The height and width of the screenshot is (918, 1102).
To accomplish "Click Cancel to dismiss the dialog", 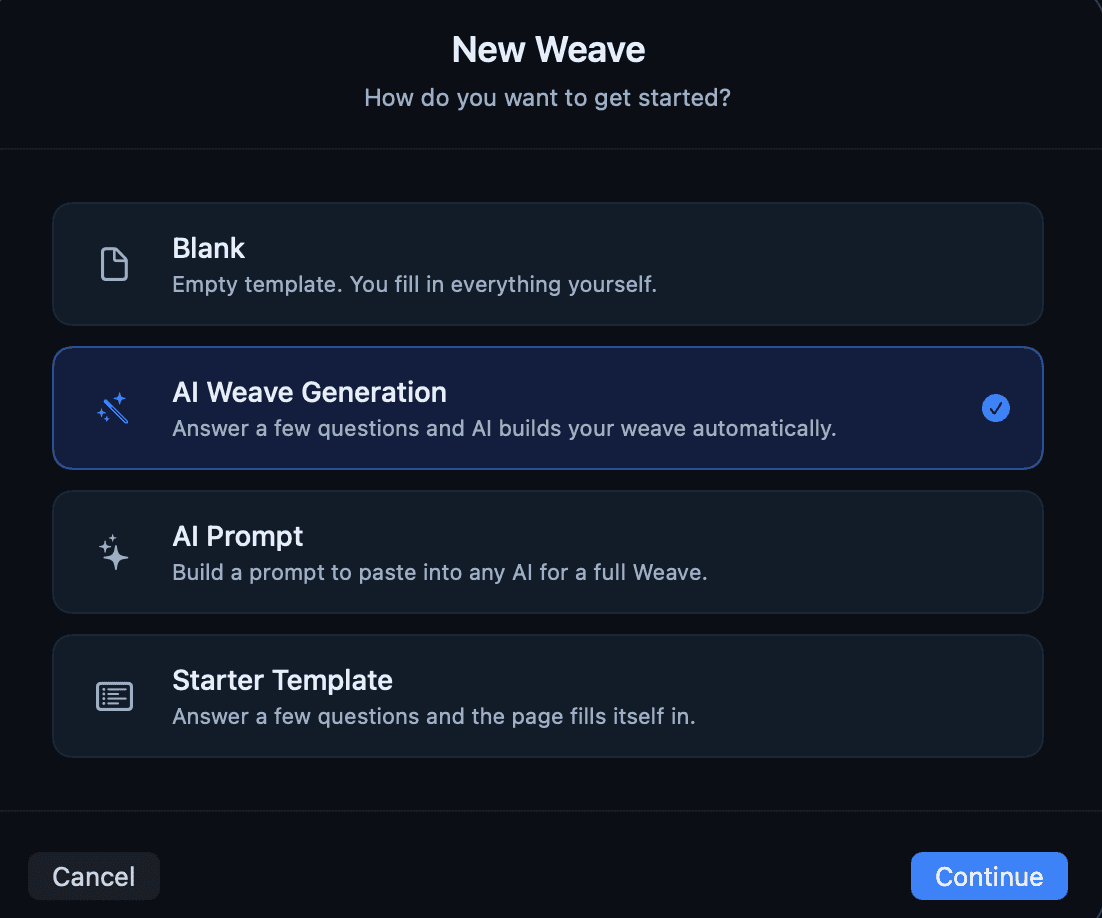I will tap(93, 876).
